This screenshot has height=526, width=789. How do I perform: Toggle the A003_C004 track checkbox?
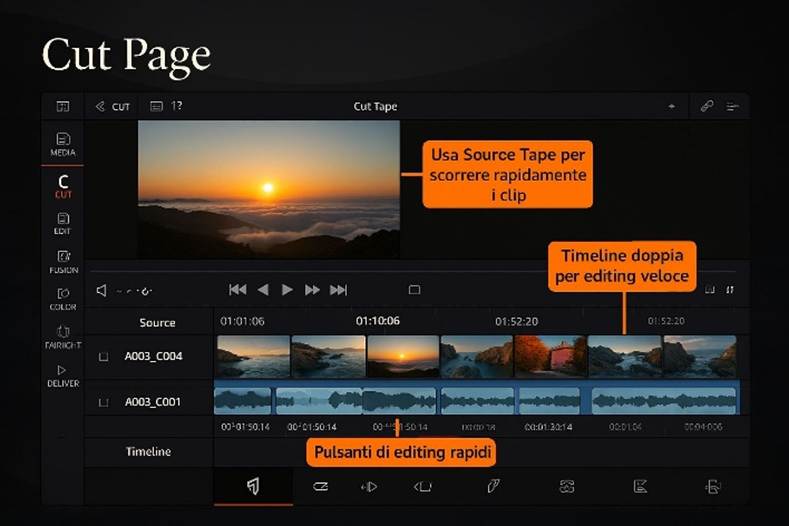click(x=103, y=356)
